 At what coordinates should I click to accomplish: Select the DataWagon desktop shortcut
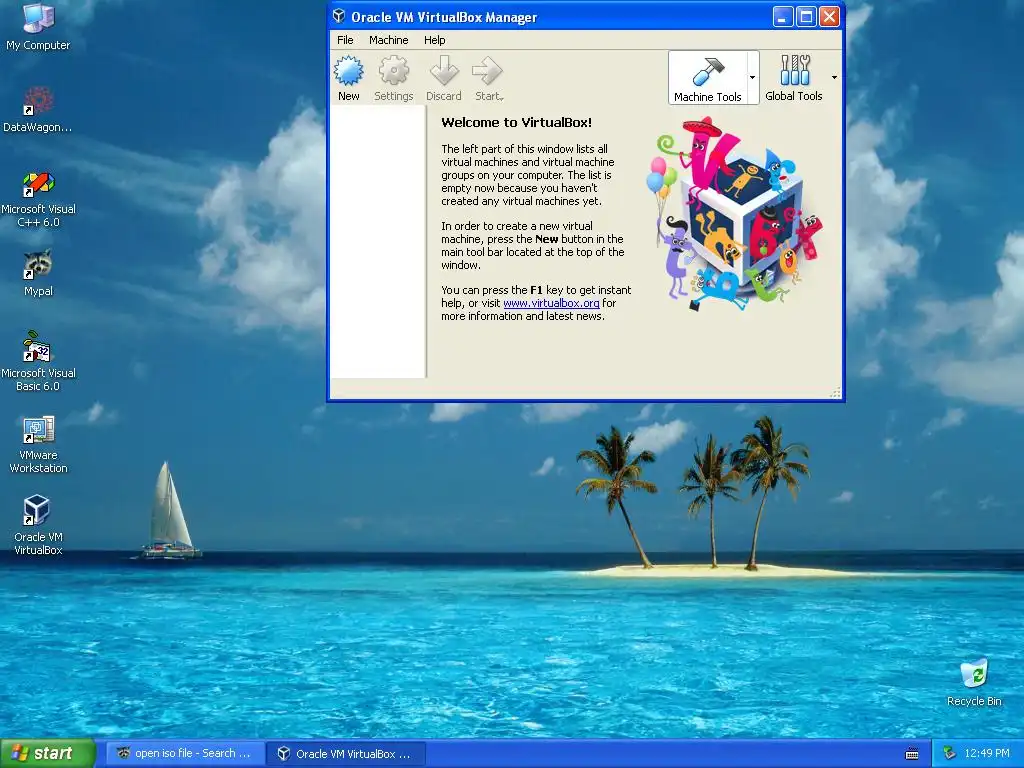[x=38, y=109]
